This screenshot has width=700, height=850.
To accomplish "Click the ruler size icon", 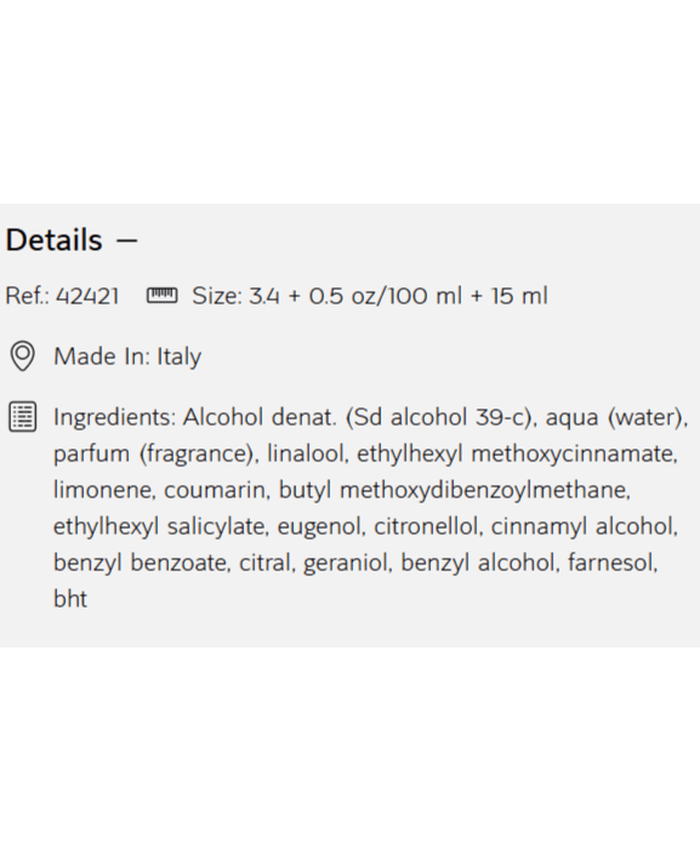I will point(162,295).
